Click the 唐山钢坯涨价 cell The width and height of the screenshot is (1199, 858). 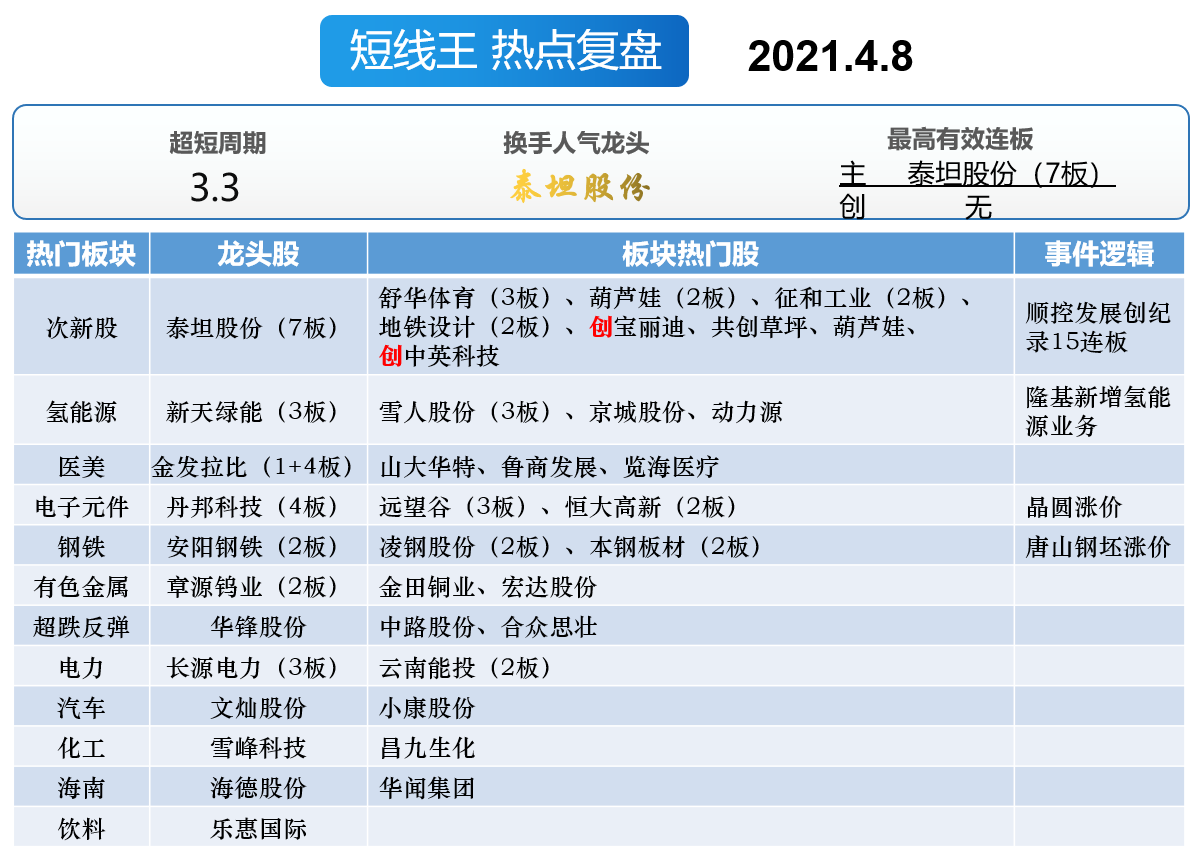1099,546
